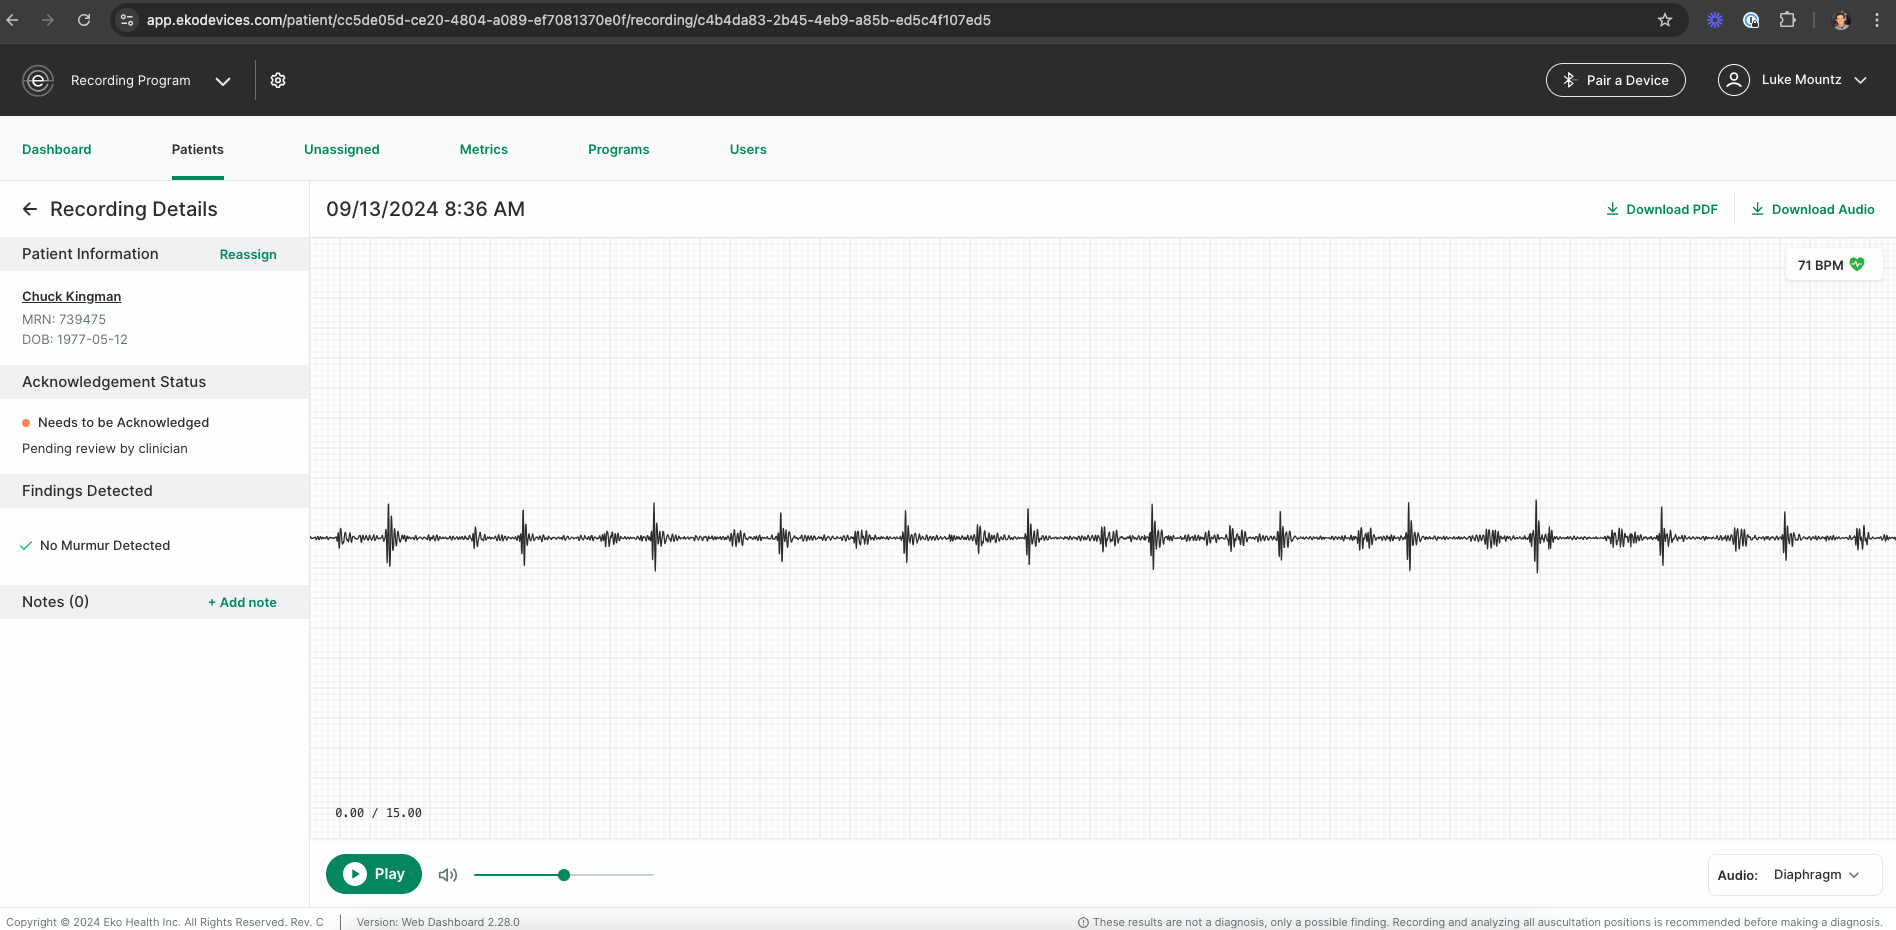
Task: Reload the page in the browser
Action: (84, 20)
